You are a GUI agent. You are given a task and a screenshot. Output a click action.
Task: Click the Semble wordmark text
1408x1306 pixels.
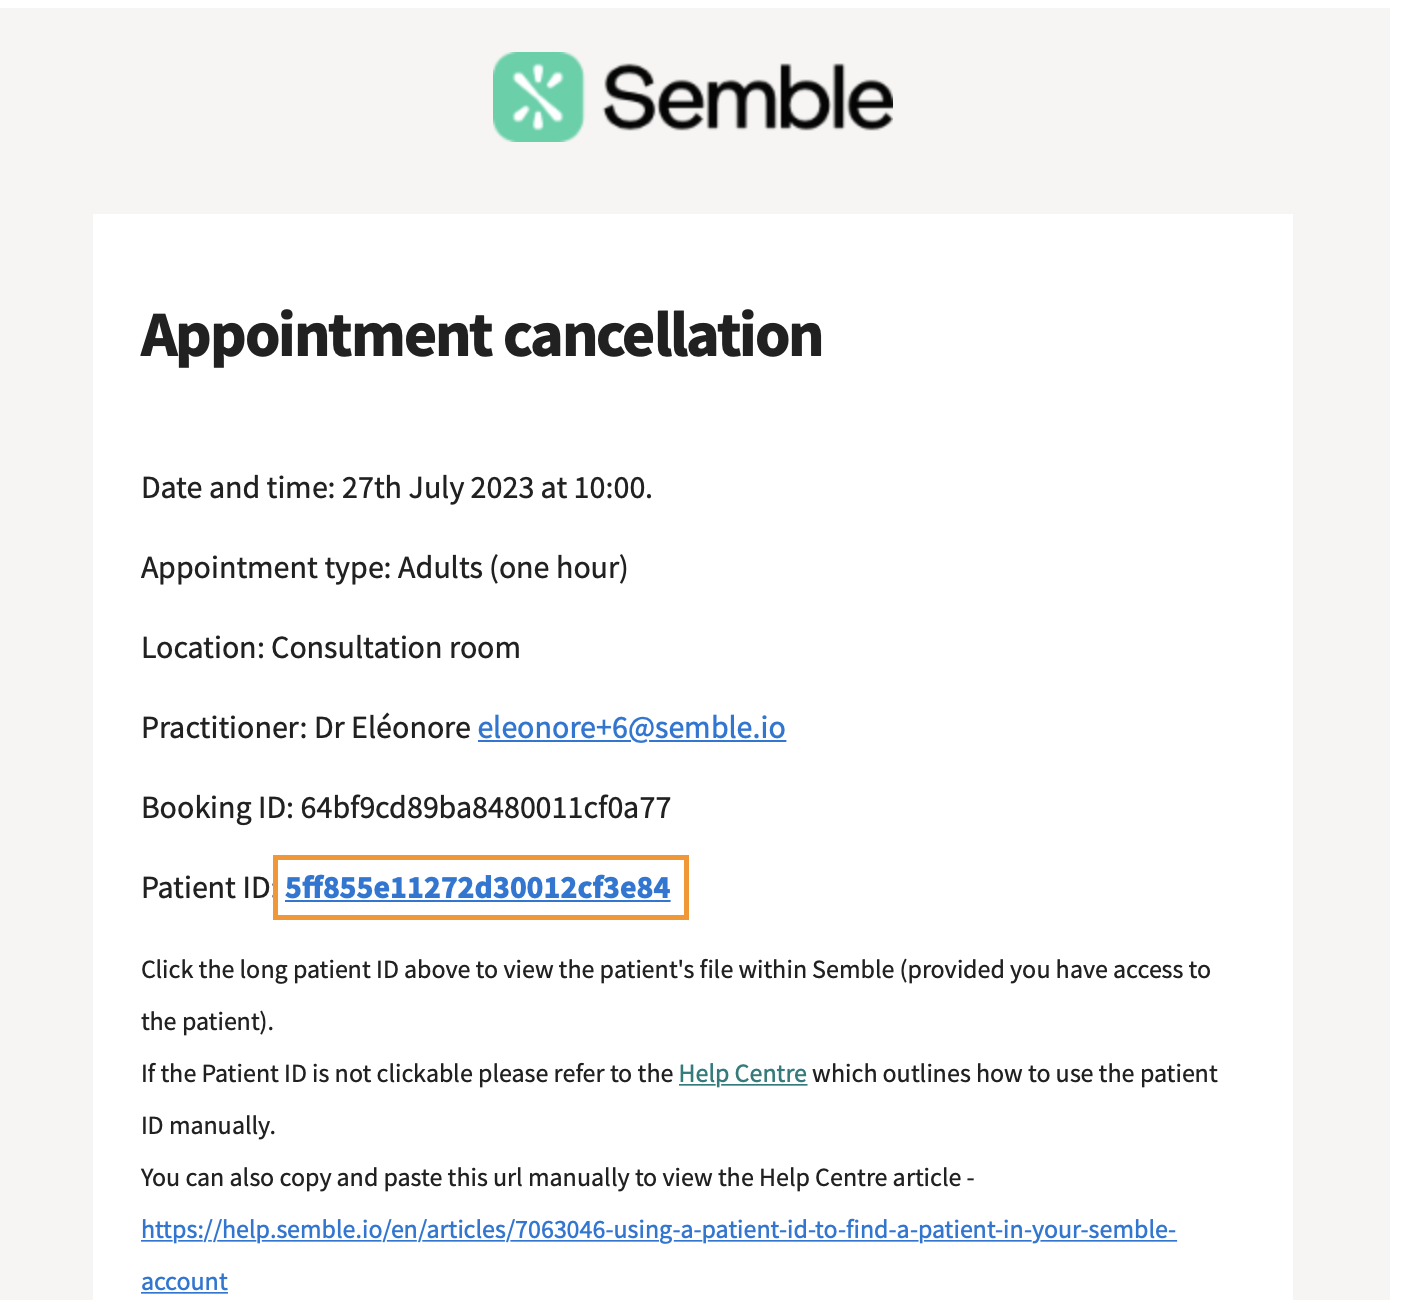748,98
